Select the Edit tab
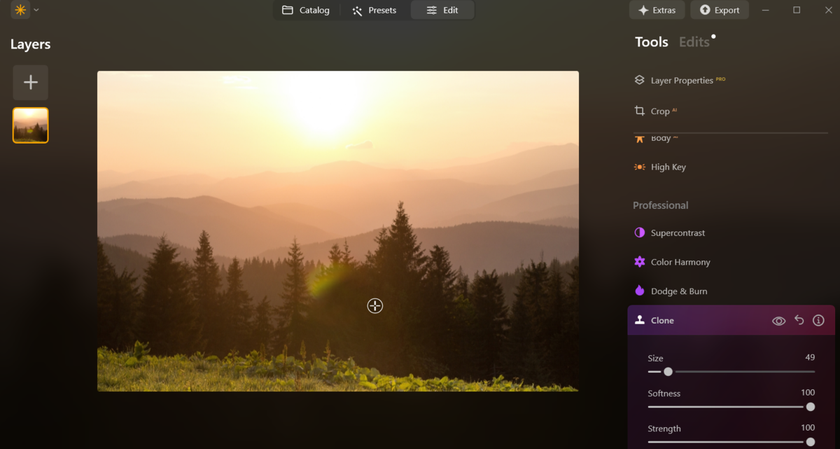 tap(442, 10)
